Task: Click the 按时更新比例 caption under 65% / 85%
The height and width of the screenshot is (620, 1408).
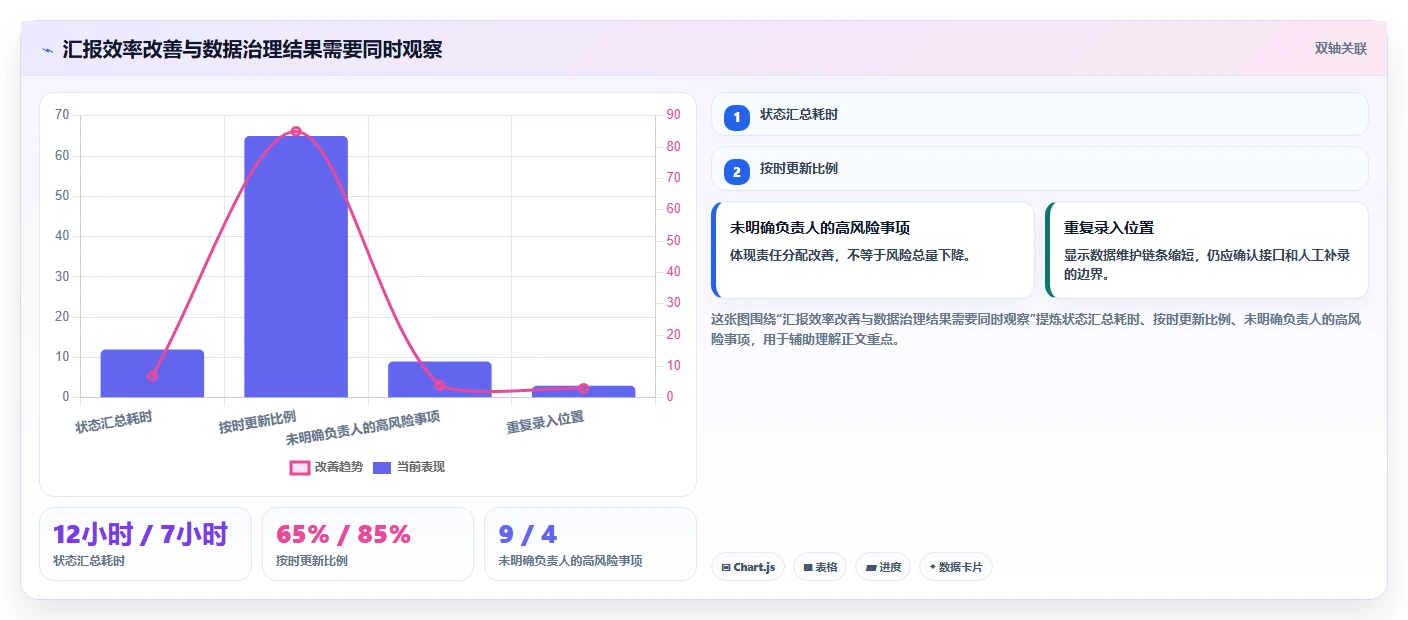Action: point(312,561)
